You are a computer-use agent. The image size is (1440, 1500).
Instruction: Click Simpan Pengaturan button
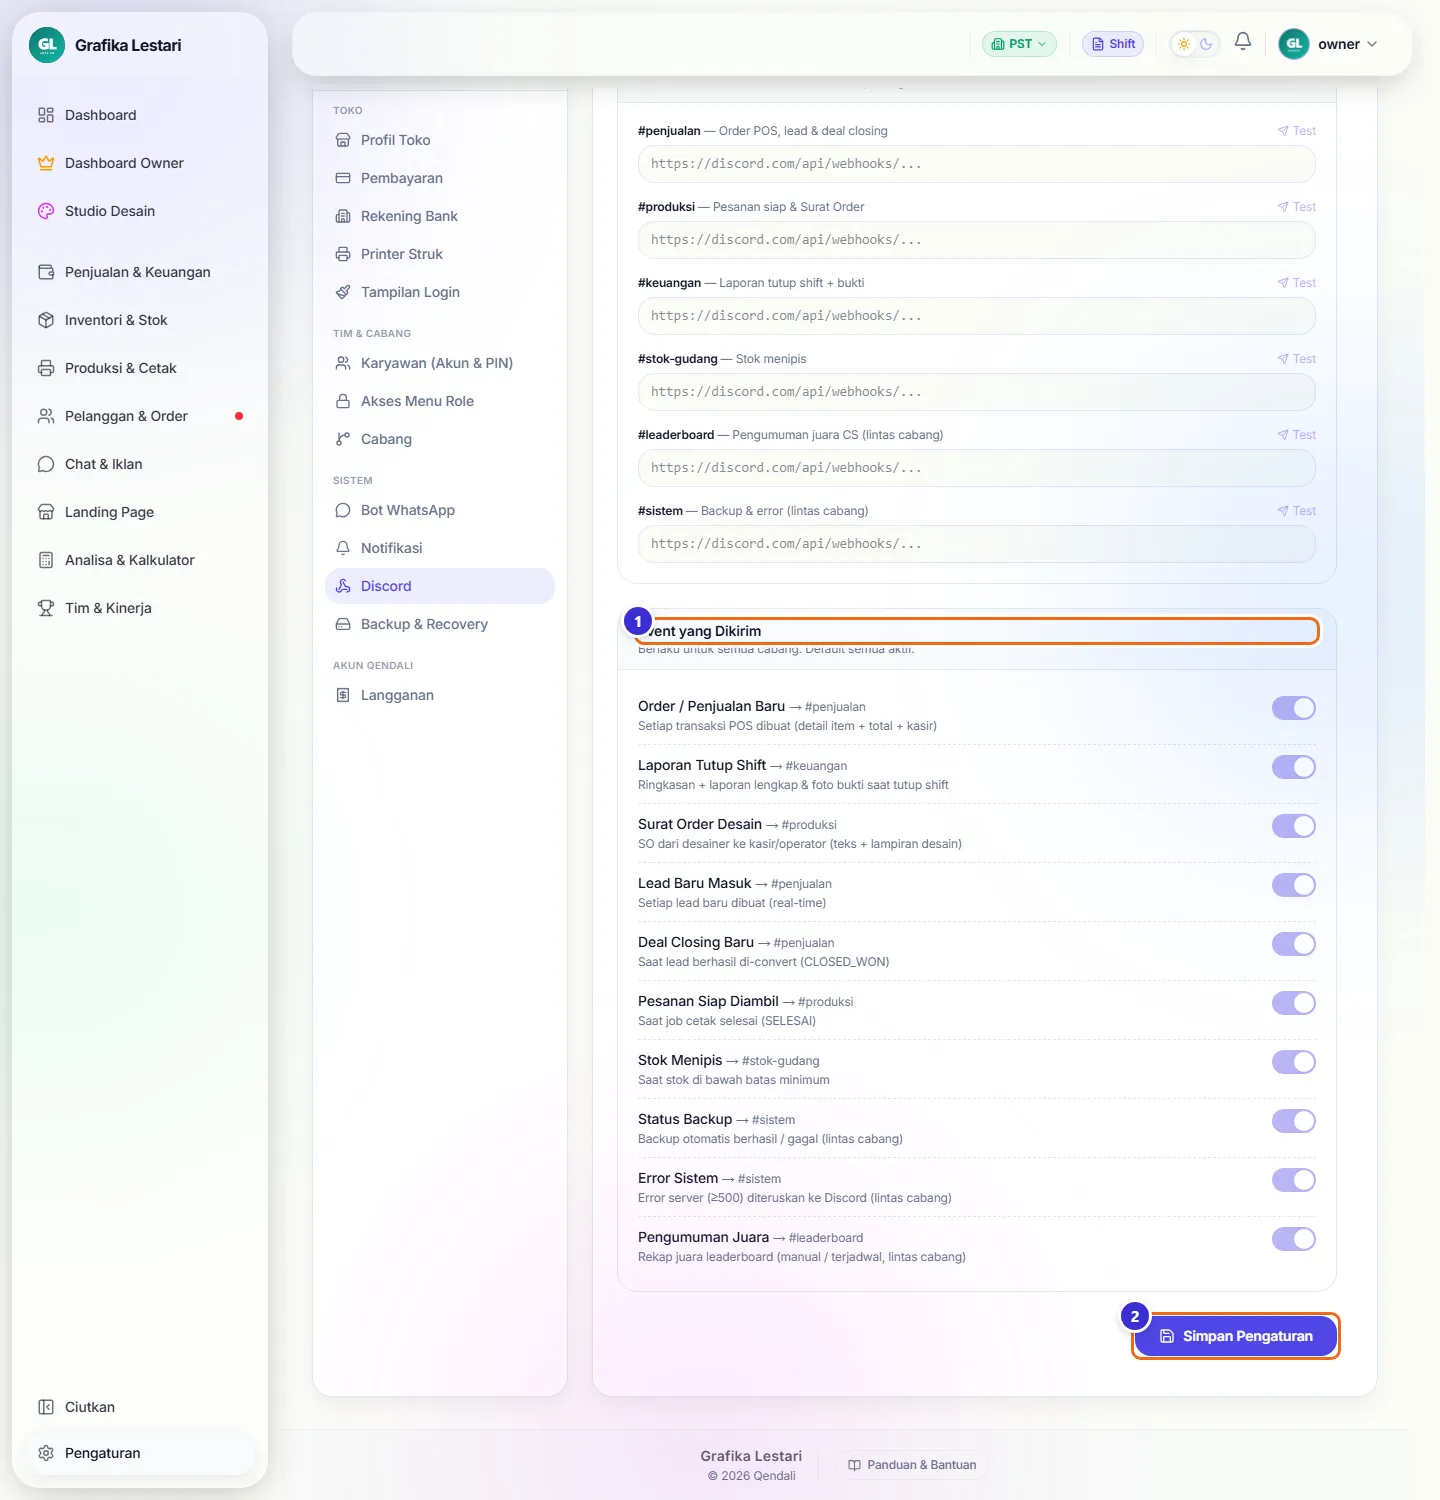coord(1236,1336)
